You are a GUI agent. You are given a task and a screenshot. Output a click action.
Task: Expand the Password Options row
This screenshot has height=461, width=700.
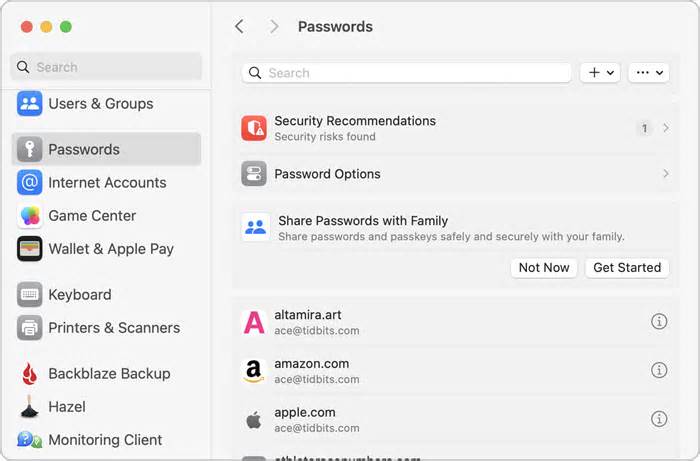pos(455,174)
